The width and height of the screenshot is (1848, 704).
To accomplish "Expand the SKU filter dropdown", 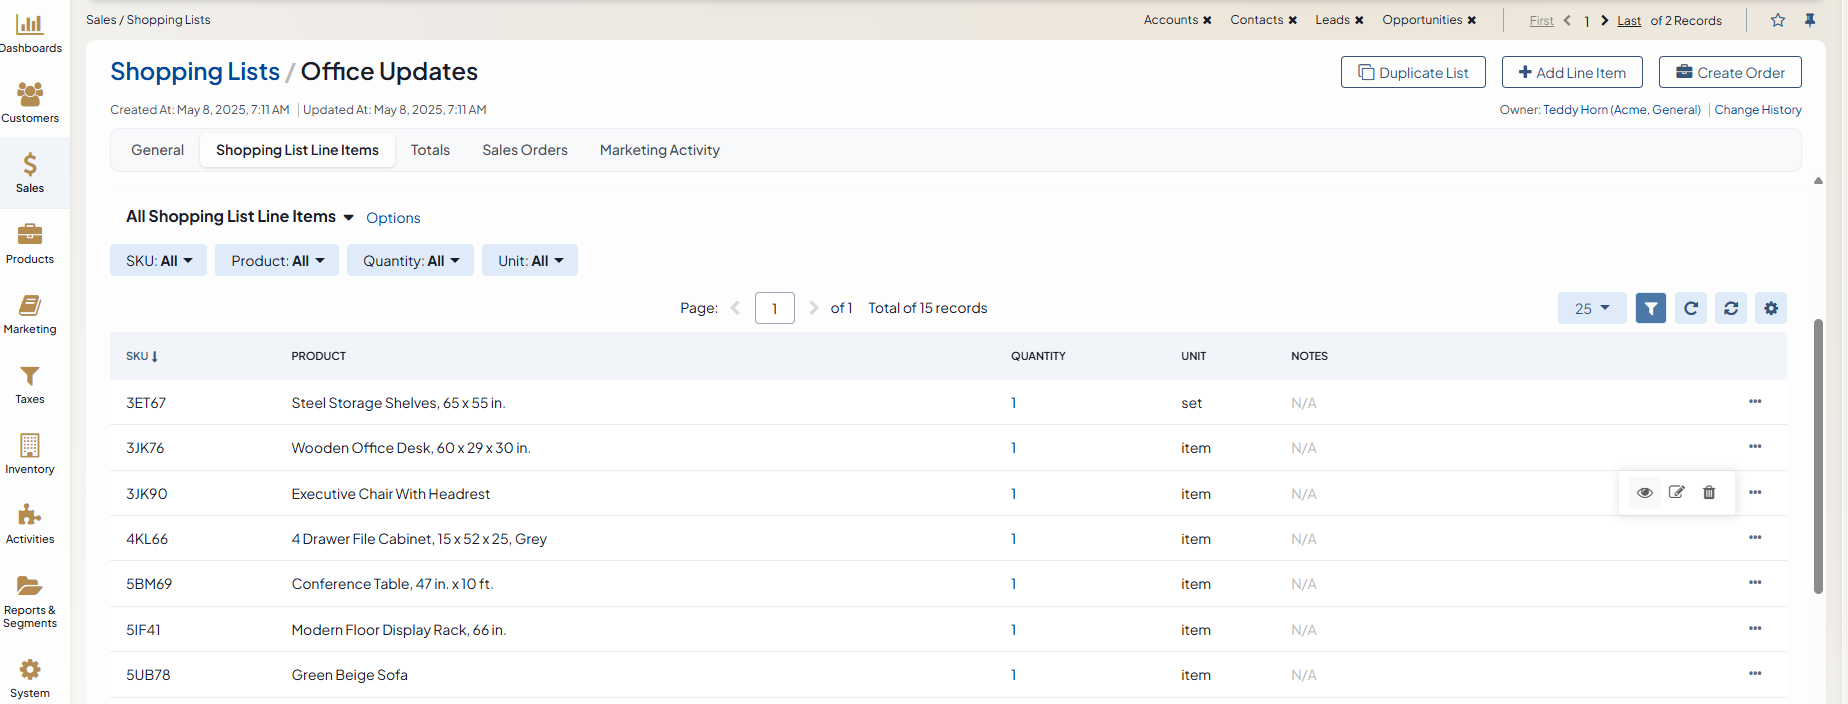I will pos(158,261).
